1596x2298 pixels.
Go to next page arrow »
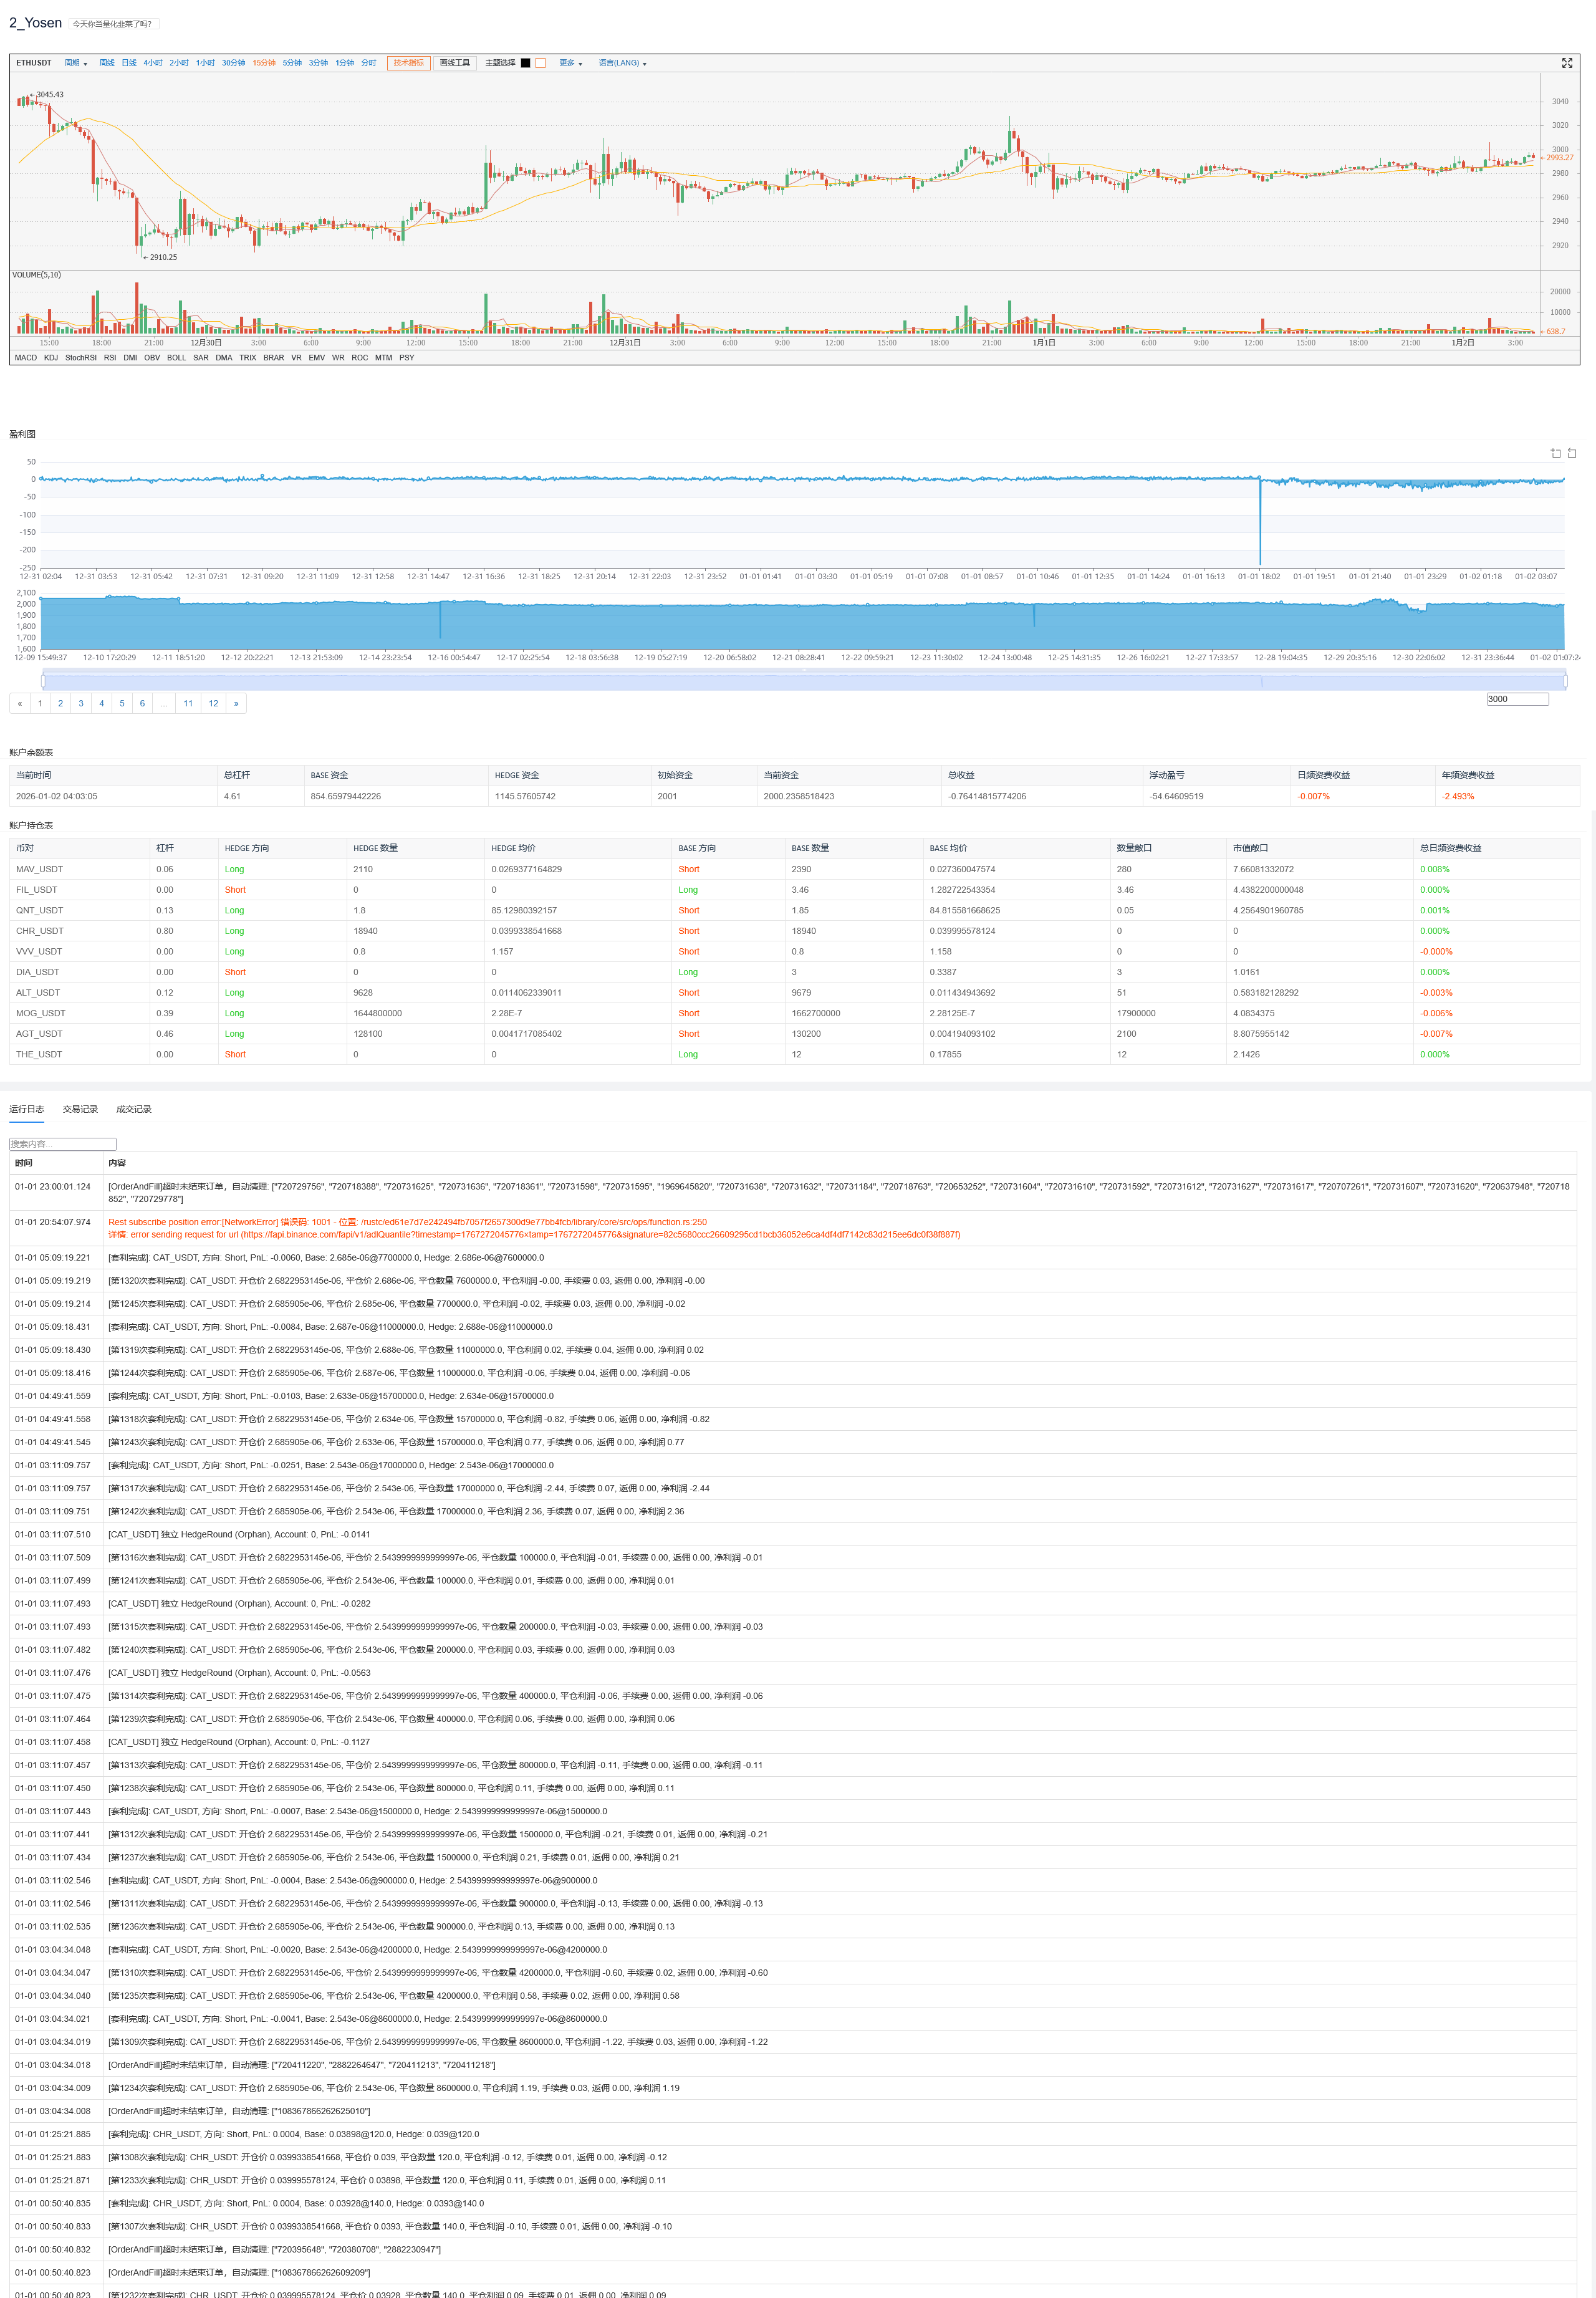pos(236,703)
